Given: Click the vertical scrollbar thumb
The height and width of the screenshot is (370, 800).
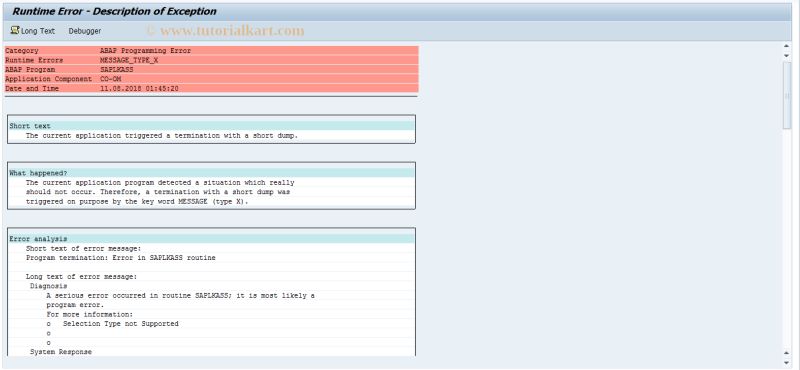Looking at the screenshot, I should click(x=787, y=95).
